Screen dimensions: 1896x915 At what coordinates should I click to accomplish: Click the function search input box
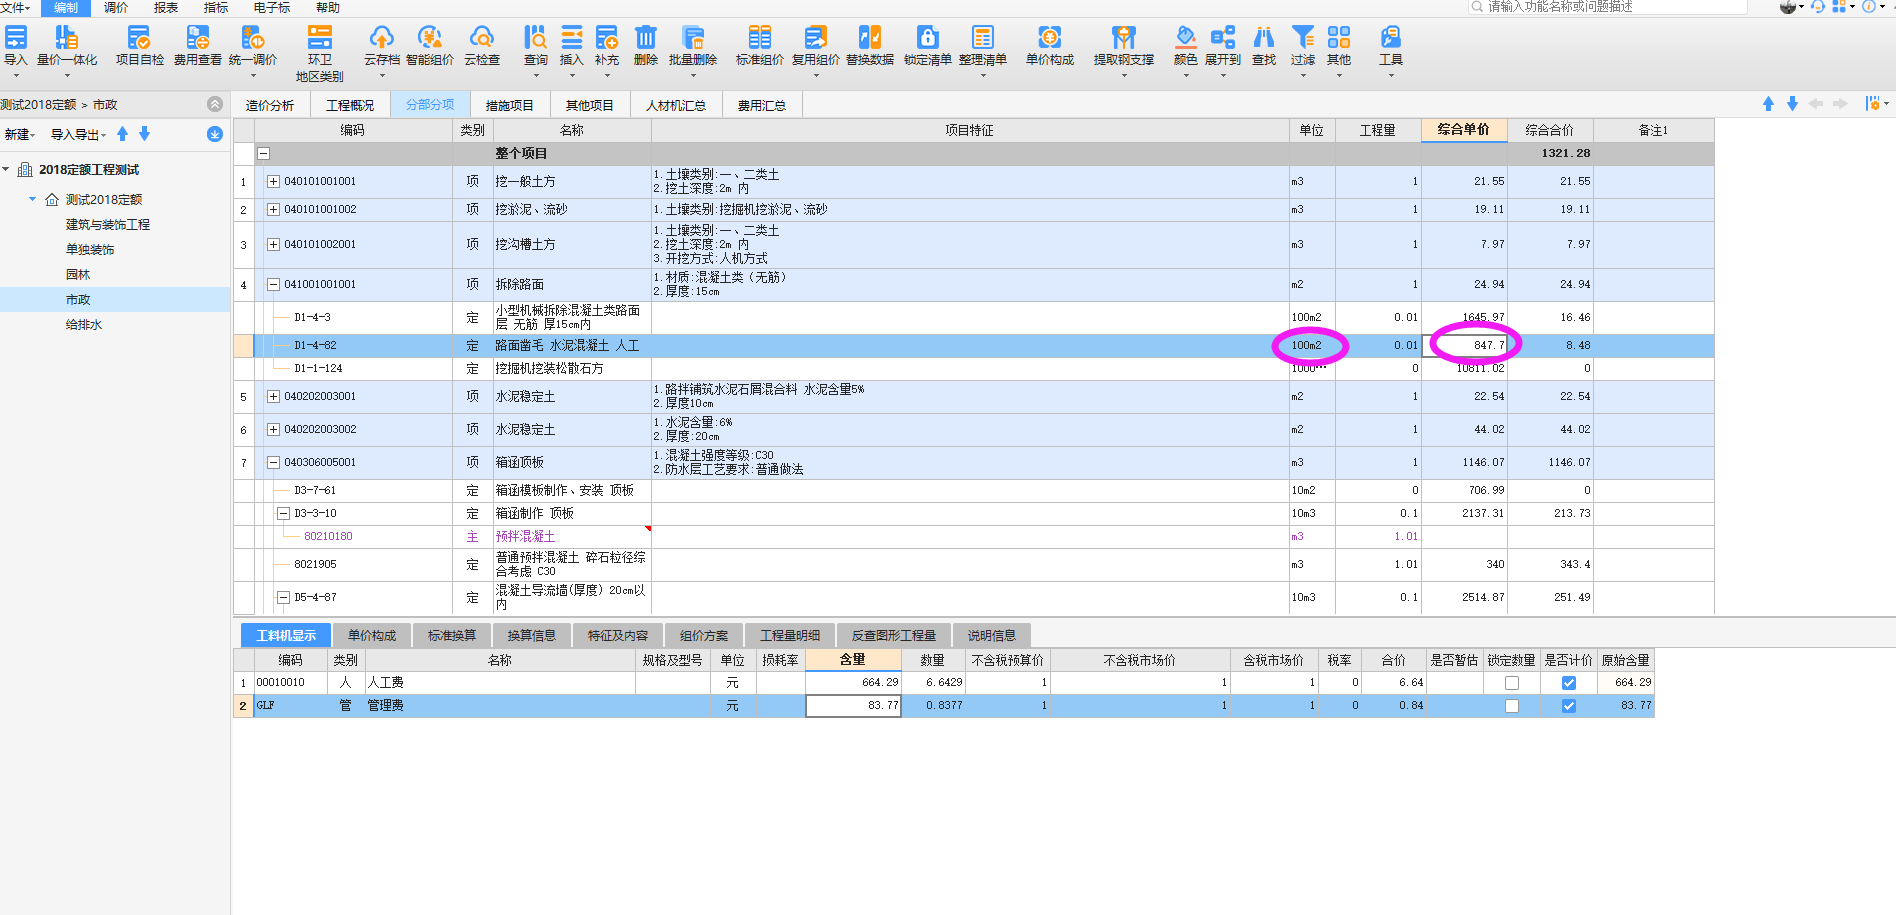(1607, 7)
